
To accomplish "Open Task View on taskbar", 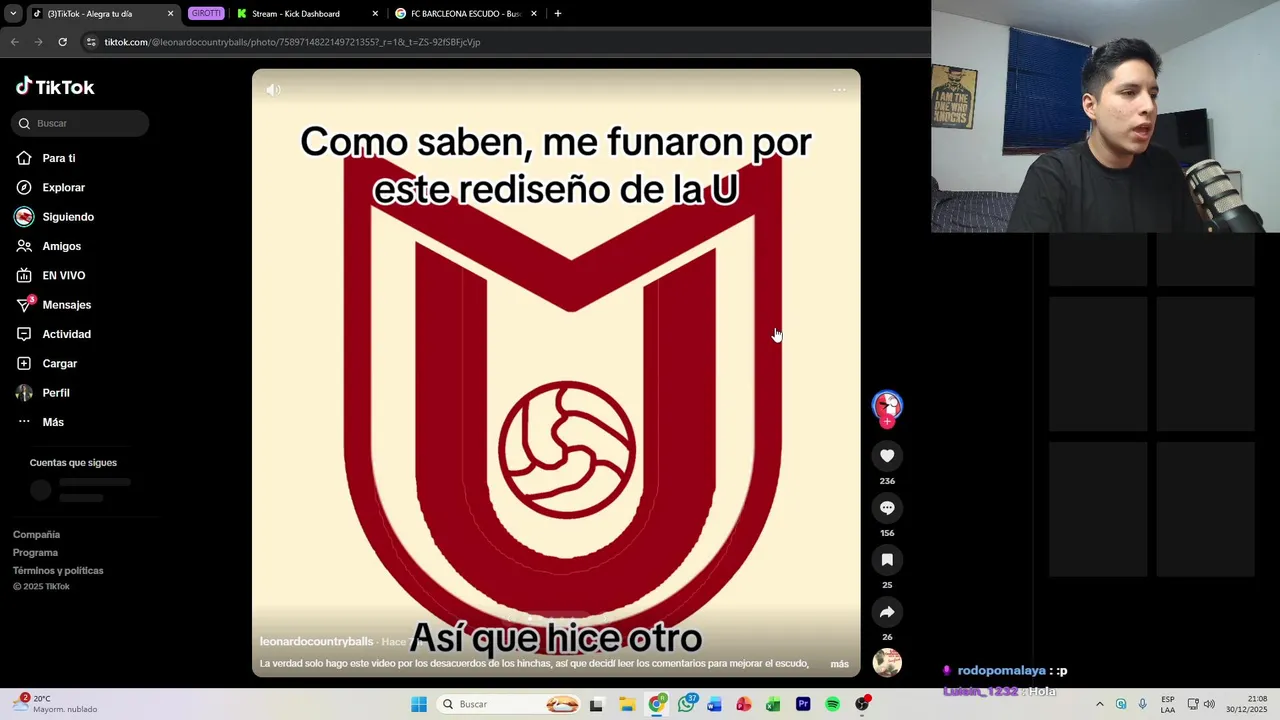I will (x=596, y=704).
